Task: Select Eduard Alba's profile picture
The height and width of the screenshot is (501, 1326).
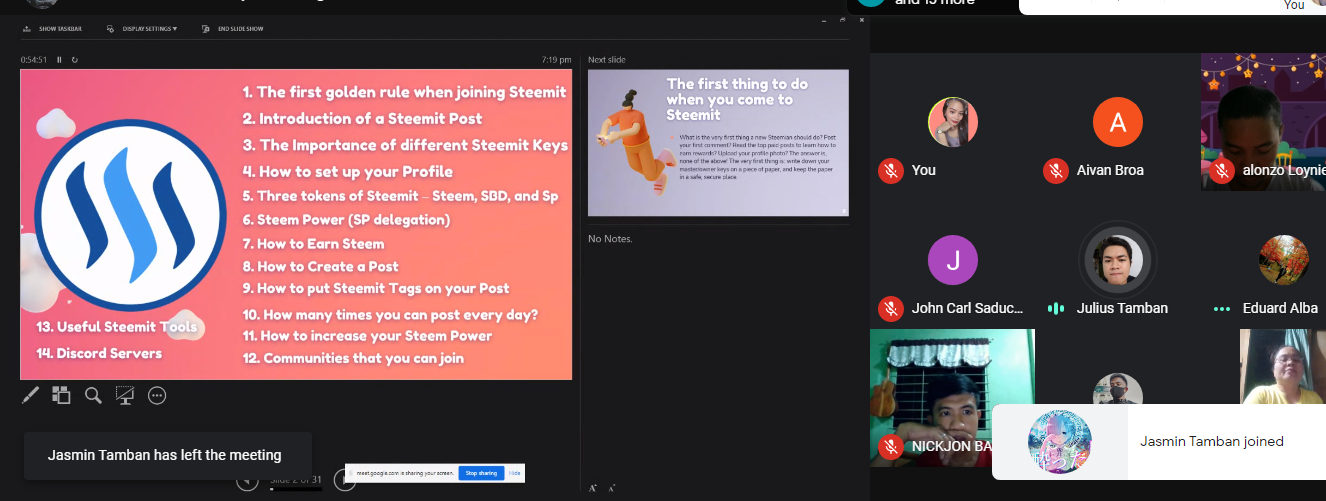Action: point(1284,261)
